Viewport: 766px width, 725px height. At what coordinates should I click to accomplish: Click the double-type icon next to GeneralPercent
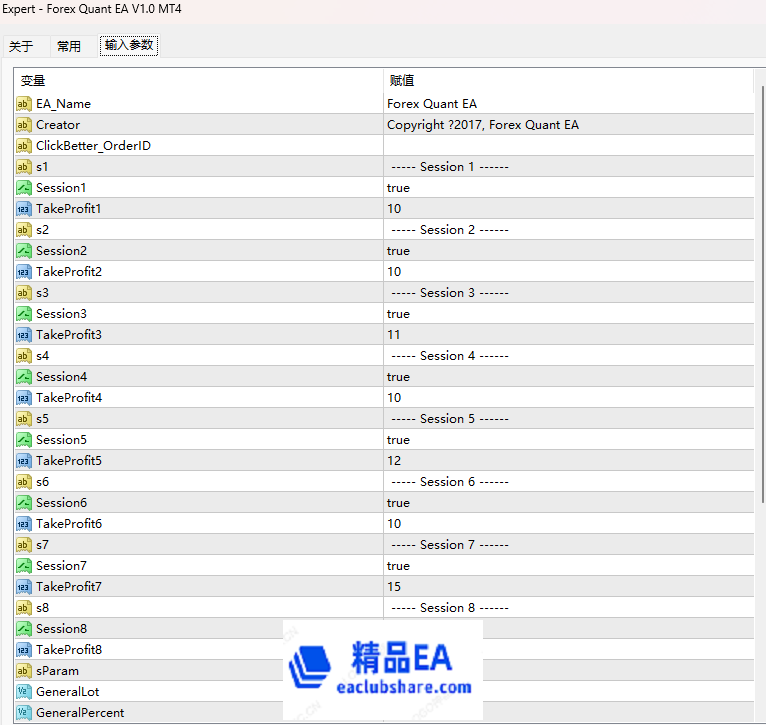coord(23,713)
